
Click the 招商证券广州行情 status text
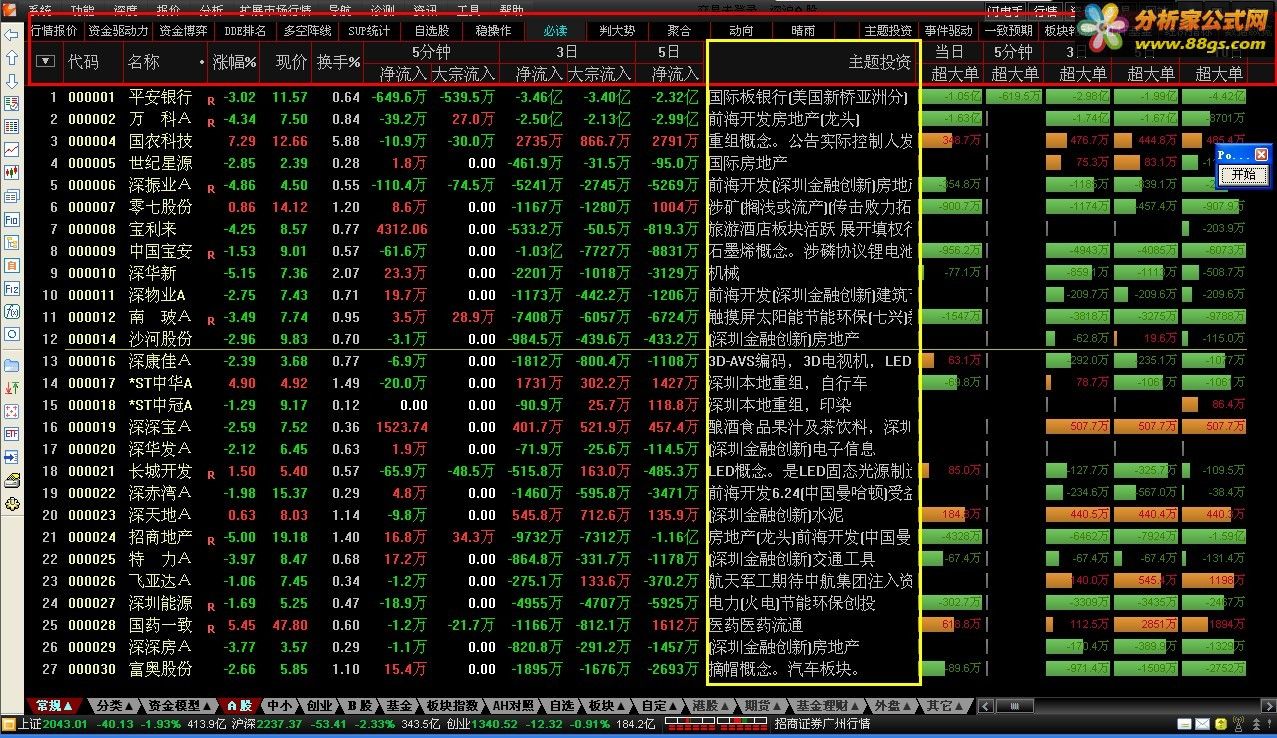coord(822,724)
